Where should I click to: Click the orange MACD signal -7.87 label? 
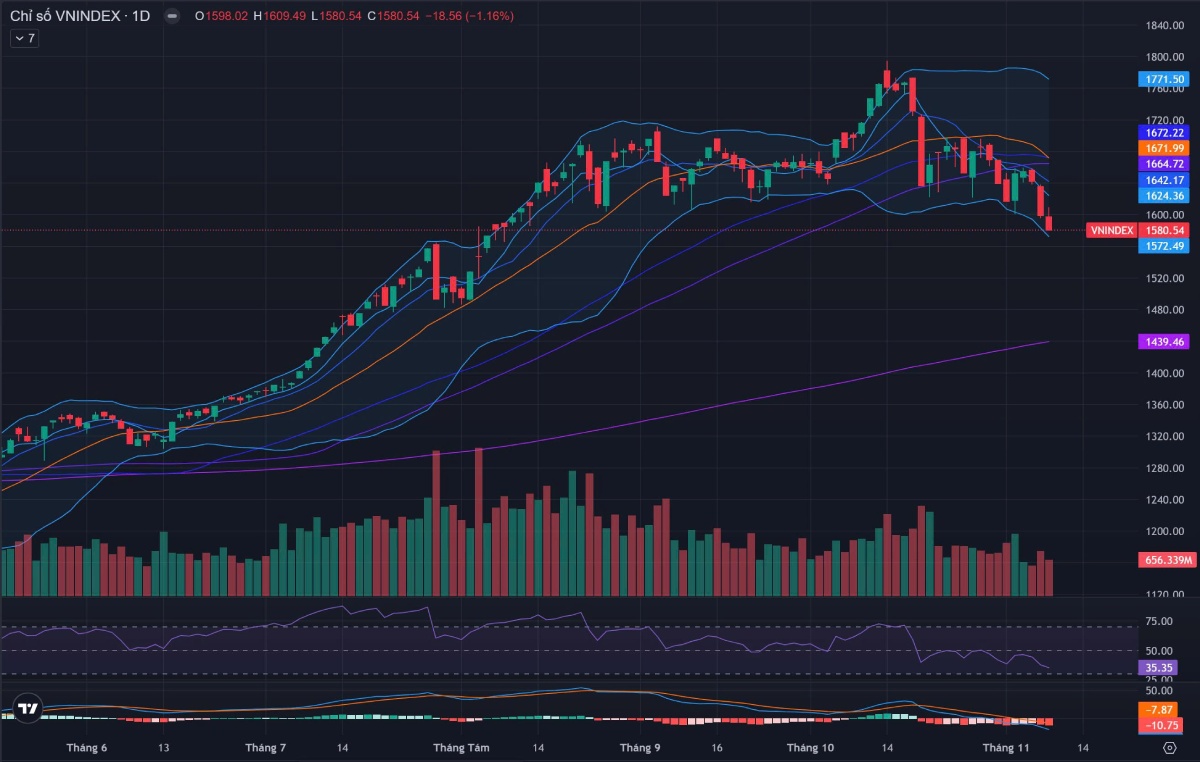click(1162, 709)
